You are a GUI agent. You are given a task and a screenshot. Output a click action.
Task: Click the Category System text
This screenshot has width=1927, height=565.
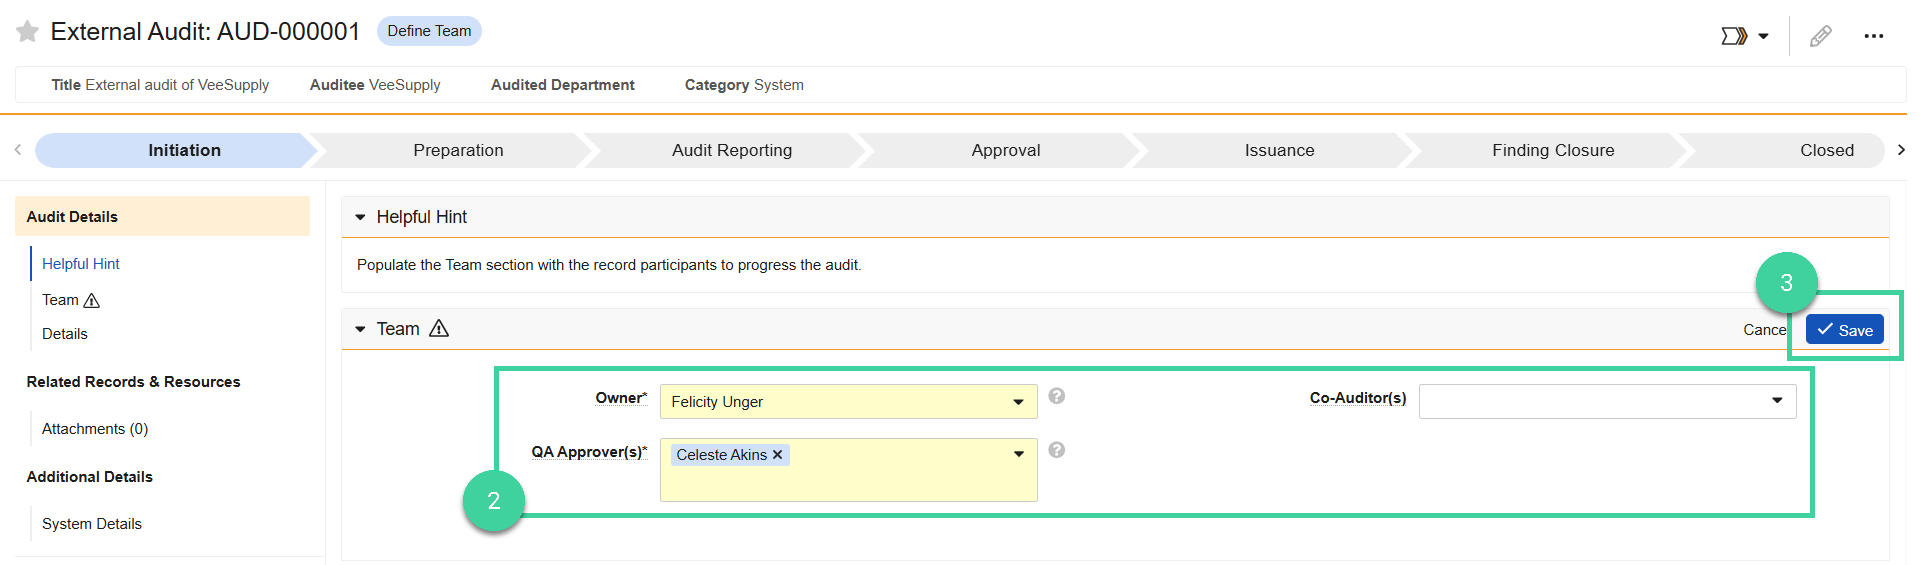(744, 85)
